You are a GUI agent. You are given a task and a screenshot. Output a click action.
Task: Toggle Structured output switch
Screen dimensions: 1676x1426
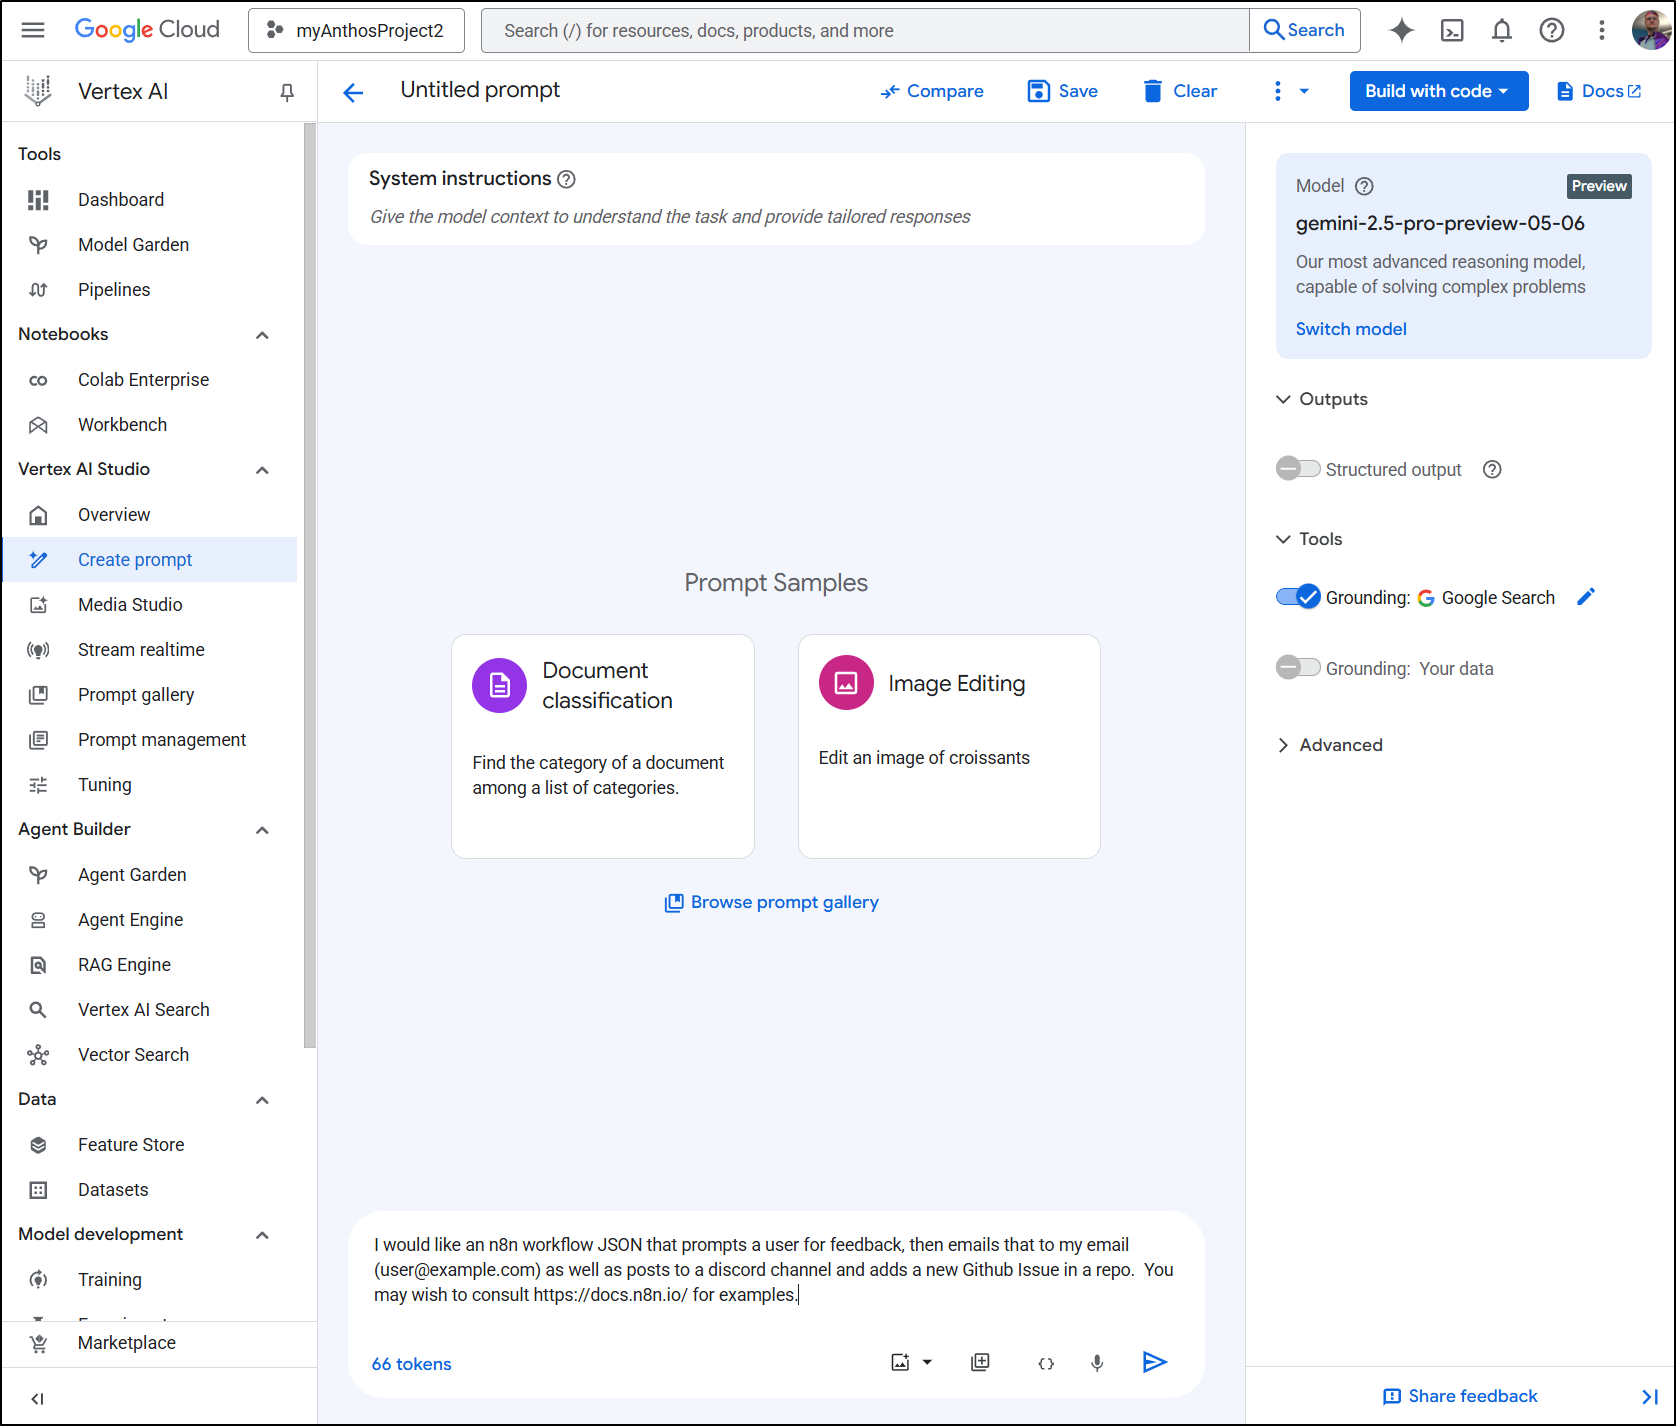1298,468
